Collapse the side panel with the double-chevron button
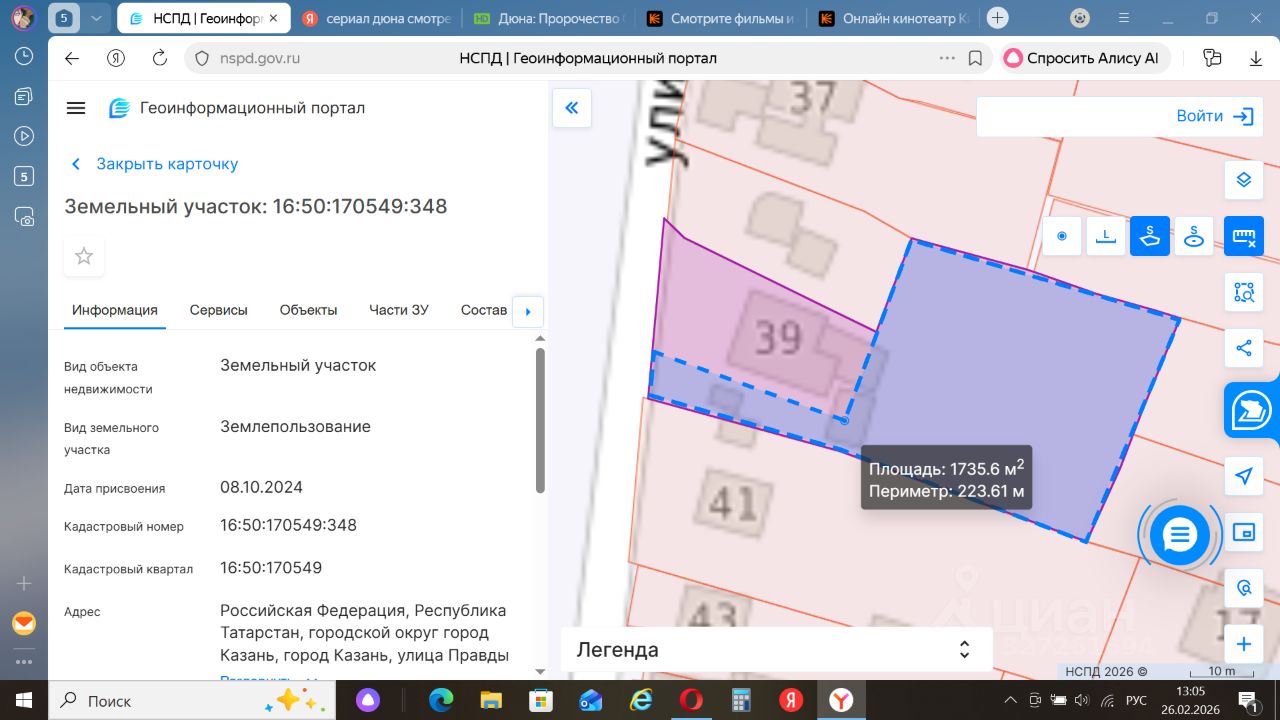Image resolution: width=1280 pixels, height=720 pixels. pos(572,108)
